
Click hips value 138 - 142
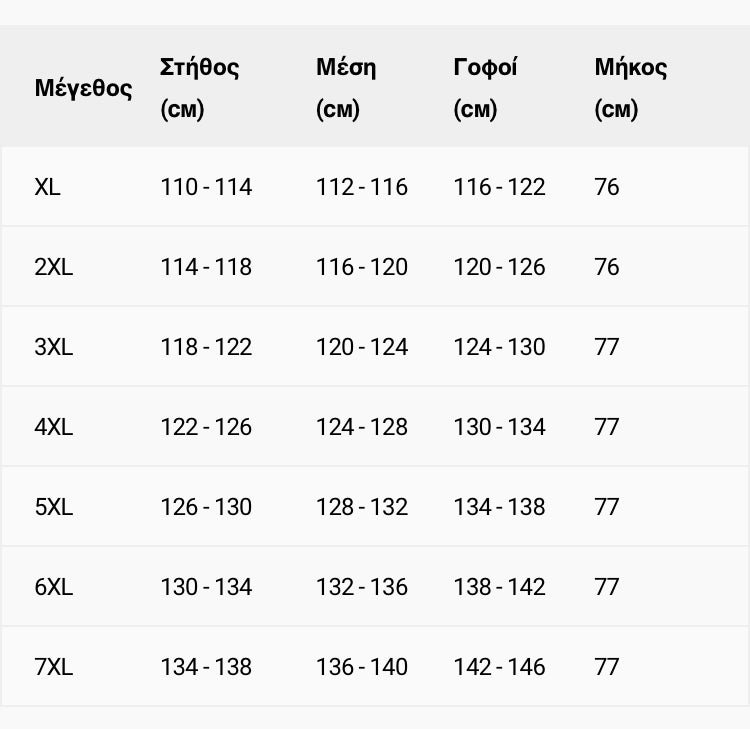pos(499,587)
